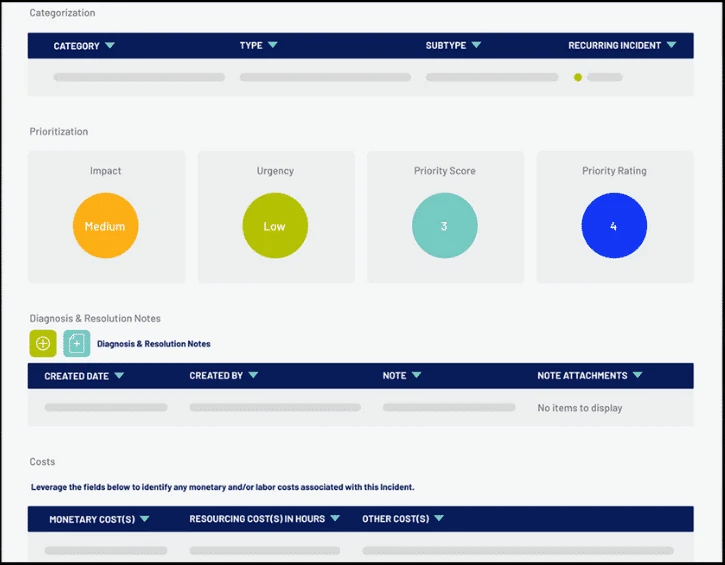Open the Type column filter arrow
725x565 pixels.
click(273, 45)
